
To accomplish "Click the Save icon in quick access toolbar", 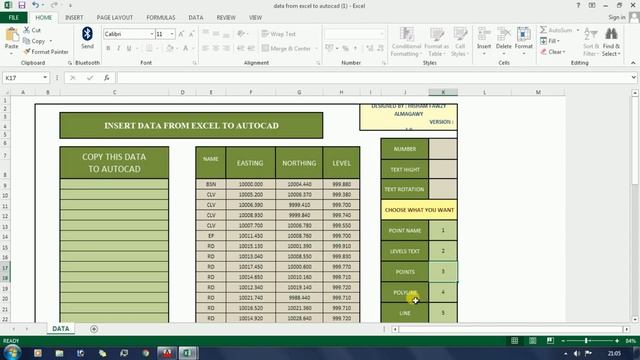I will click(22, 5).
